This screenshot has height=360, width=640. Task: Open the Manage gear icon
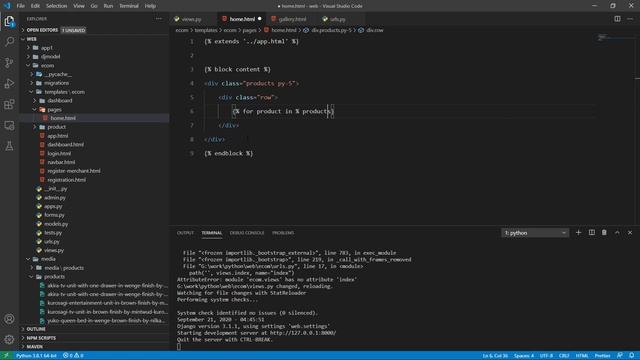coord(9,339)
